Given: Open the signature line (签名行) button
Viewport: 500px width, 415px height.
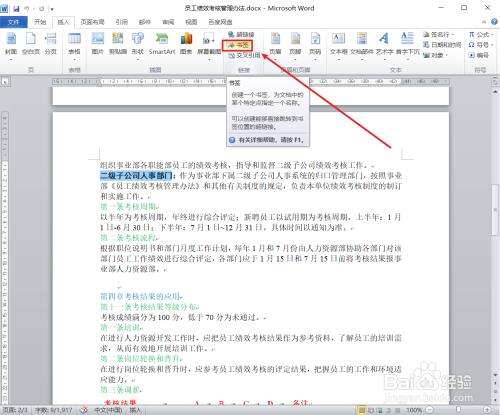Looking at the screenshot, I should point(440,34).
